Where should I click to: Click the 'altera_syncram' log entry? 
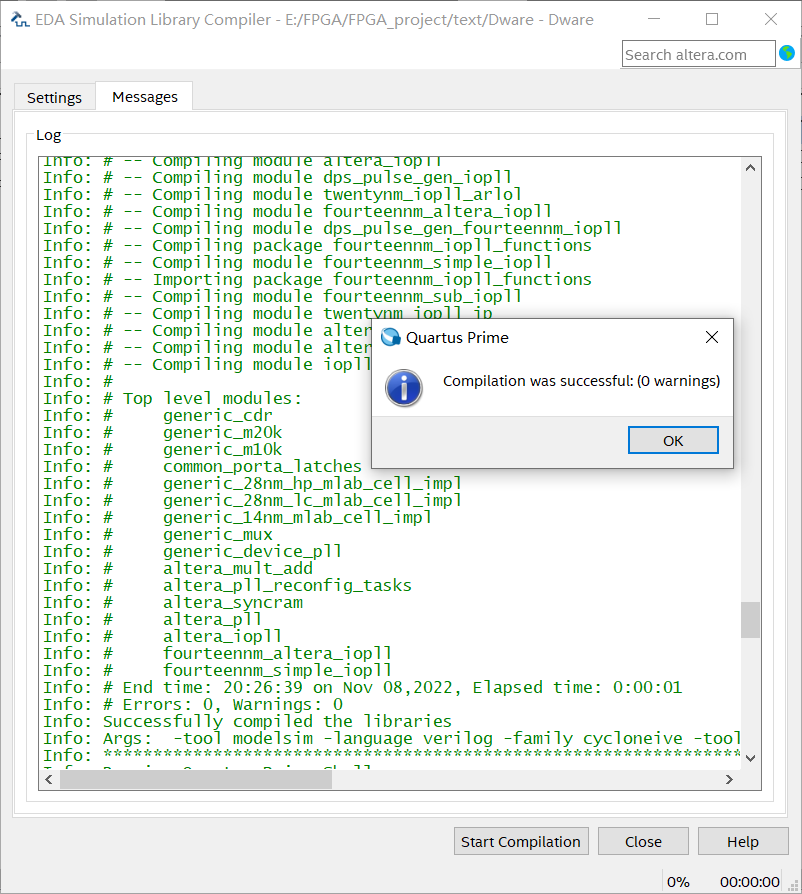click(233, 603)
